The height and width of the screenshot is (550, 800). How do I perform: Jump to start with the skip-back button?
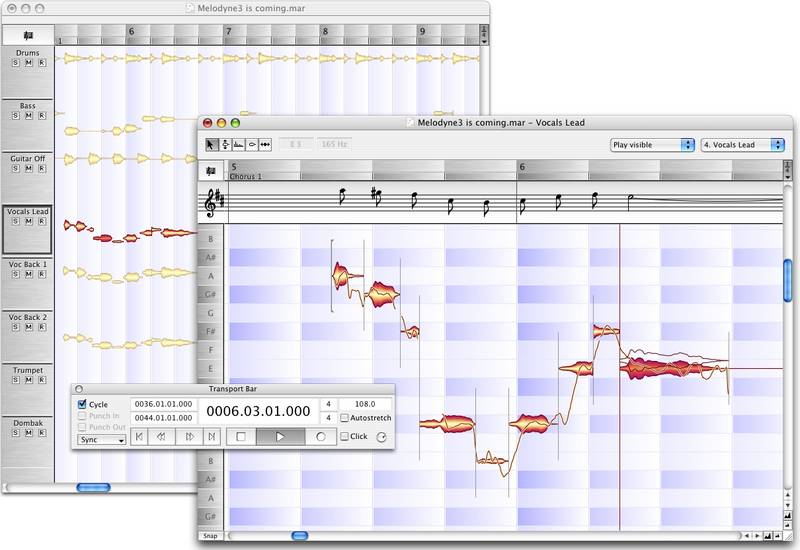(x=140, y=437)
